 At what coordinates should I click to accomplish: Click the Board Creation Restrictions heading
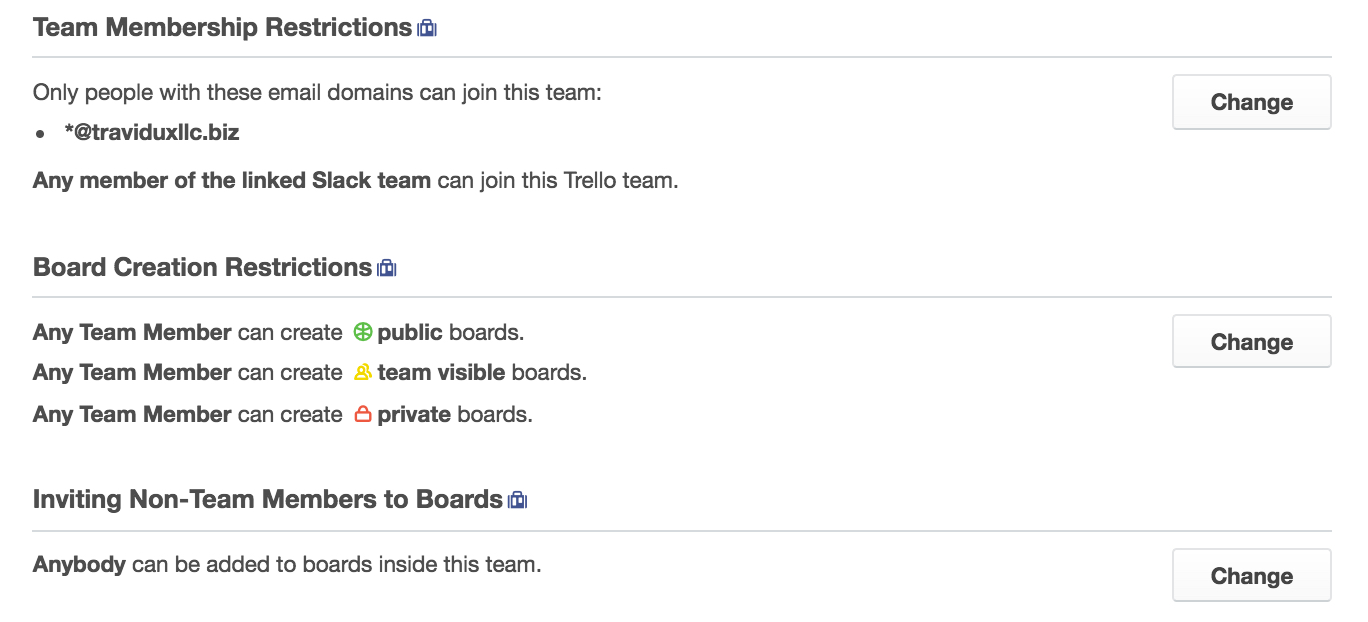tap(202, 268)
